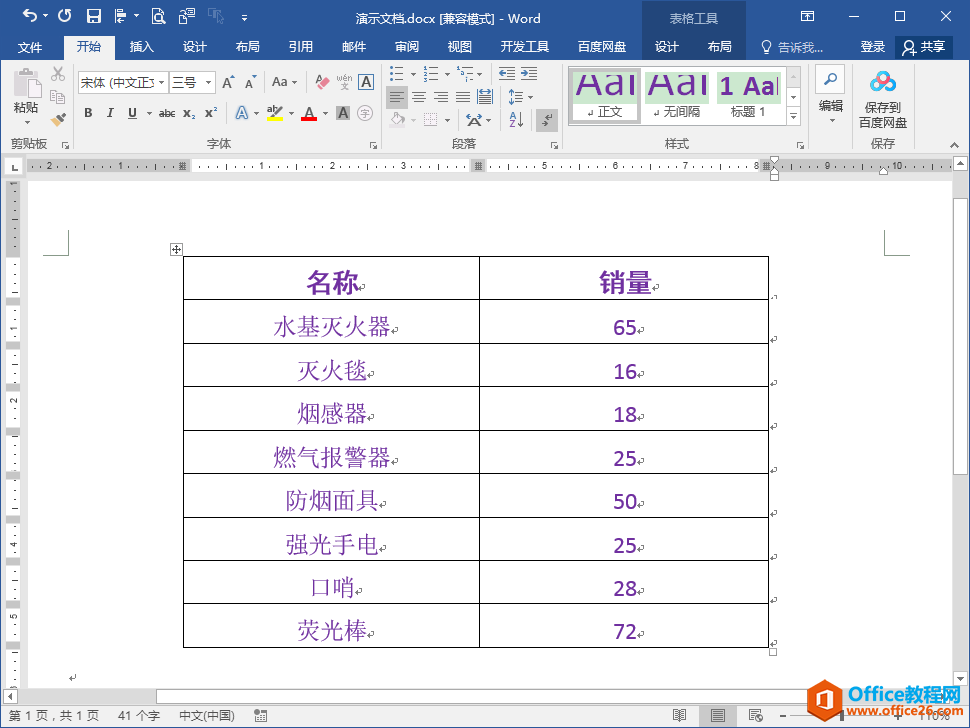
Task: Toggle Underline formatting
Action: pos(132,113)
